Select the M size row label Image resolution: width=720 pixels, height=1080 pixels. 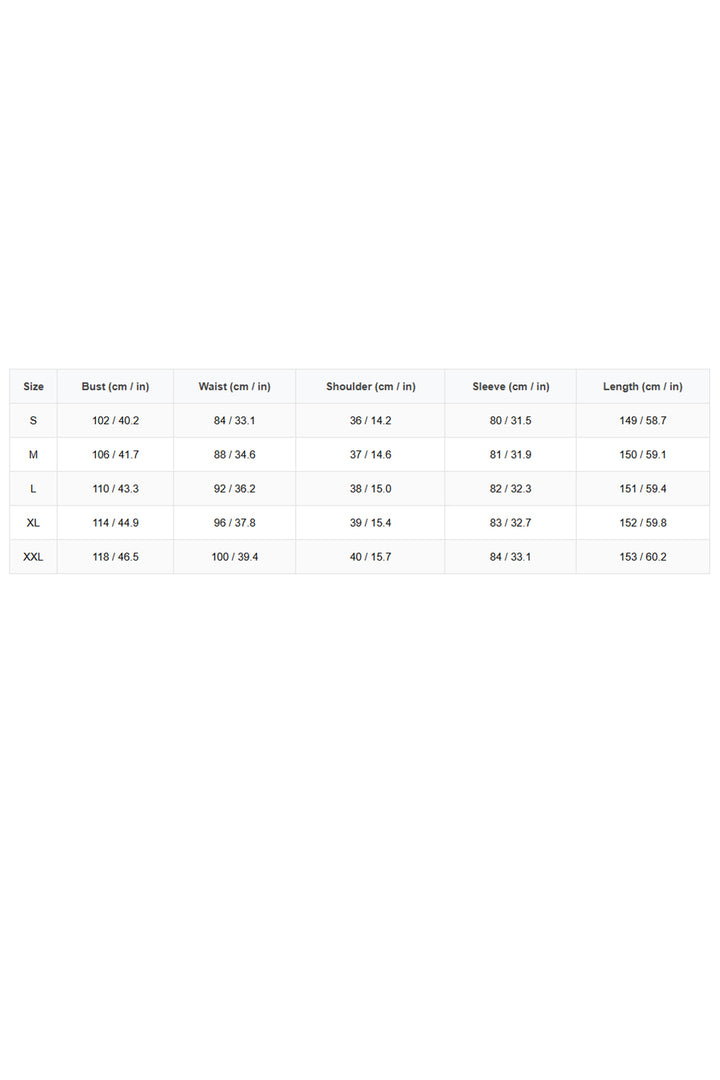33,455
